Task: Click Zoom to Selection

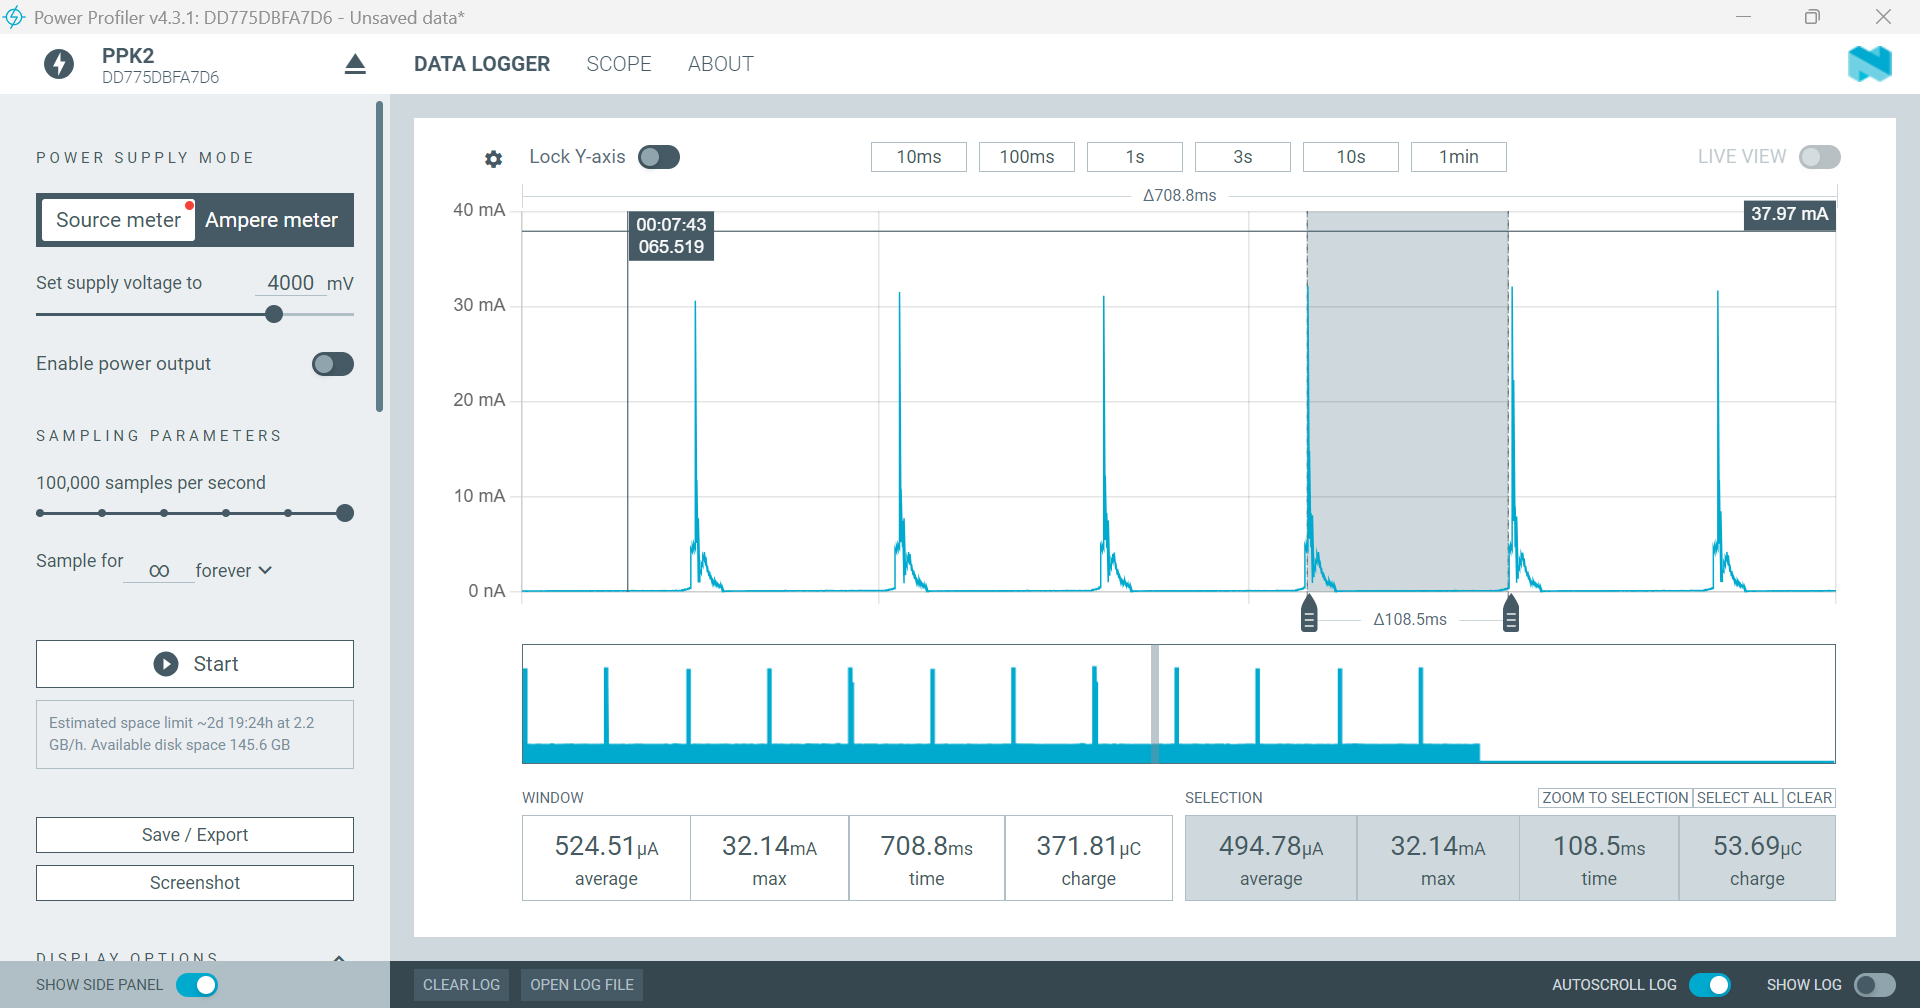Action: pos(1614,798)
